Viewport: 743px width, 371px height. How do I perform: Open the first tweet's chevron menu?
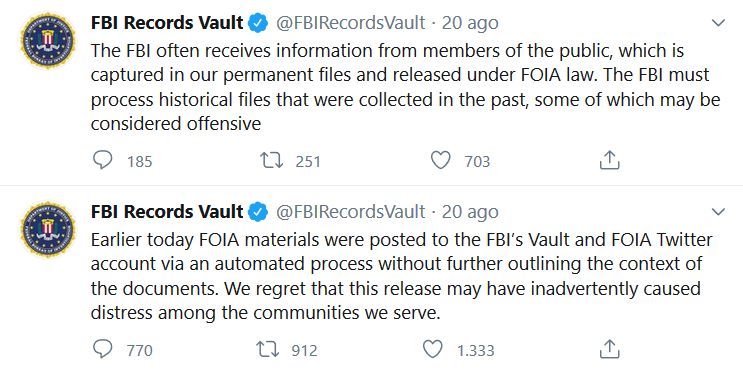point(719,23)
